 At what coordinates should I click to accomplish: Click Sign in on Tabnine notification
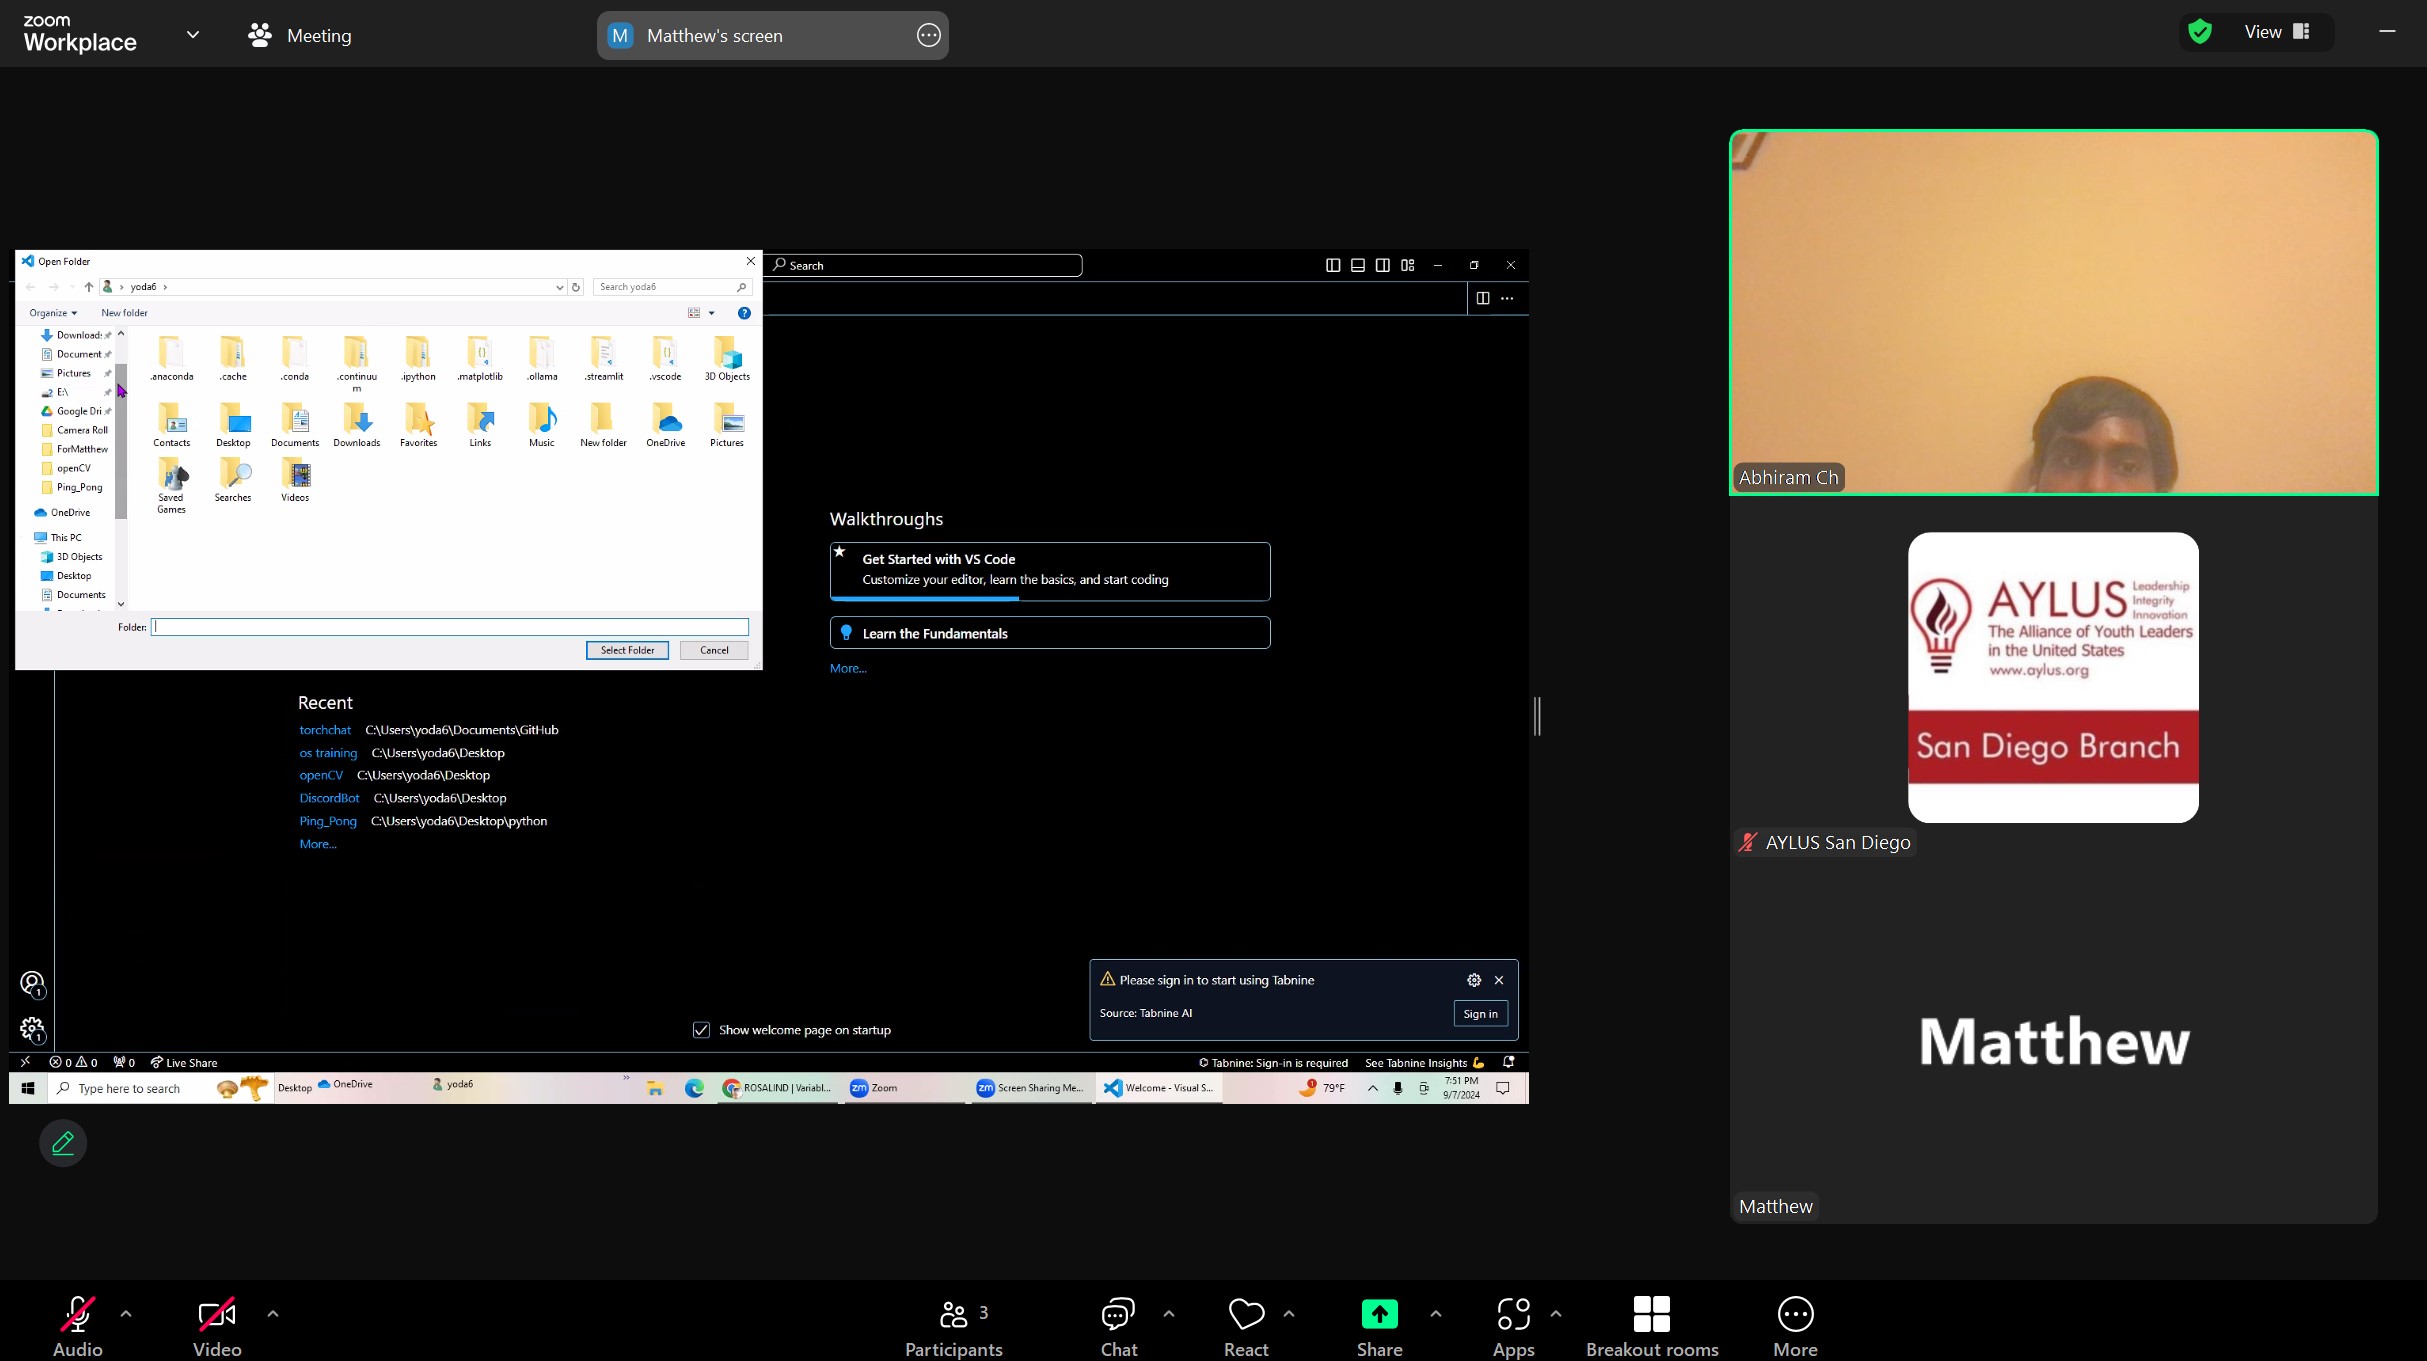(1480, 1014)
